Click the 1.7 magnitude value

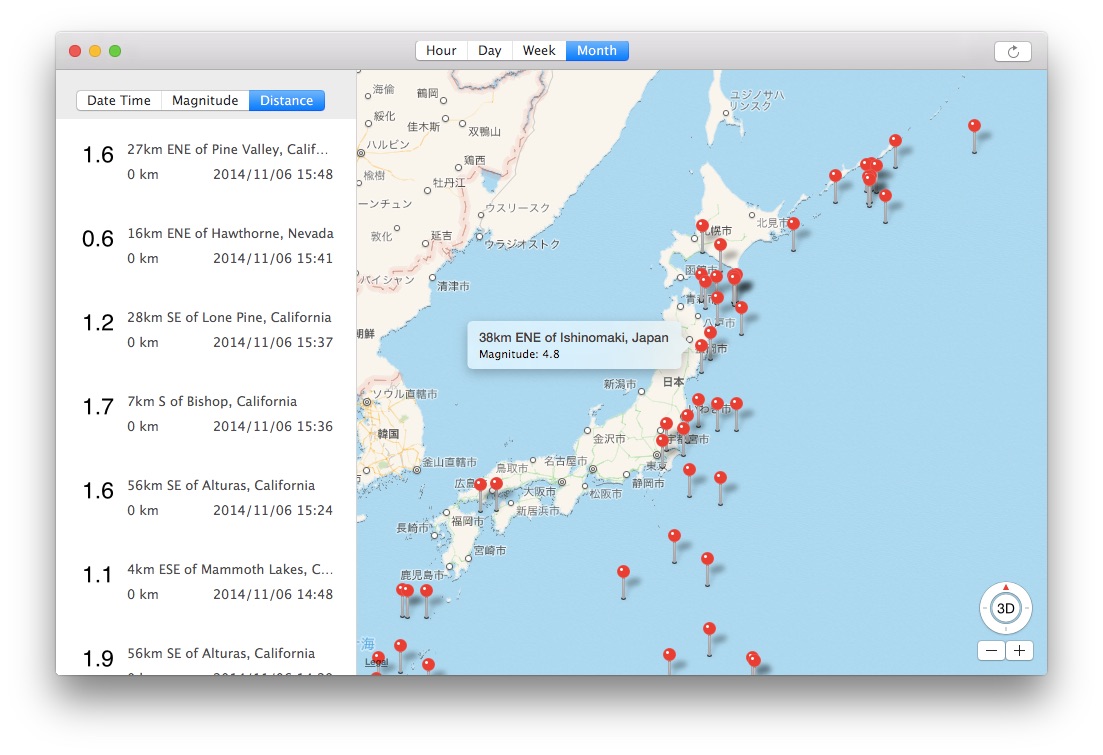coord(98,407)
